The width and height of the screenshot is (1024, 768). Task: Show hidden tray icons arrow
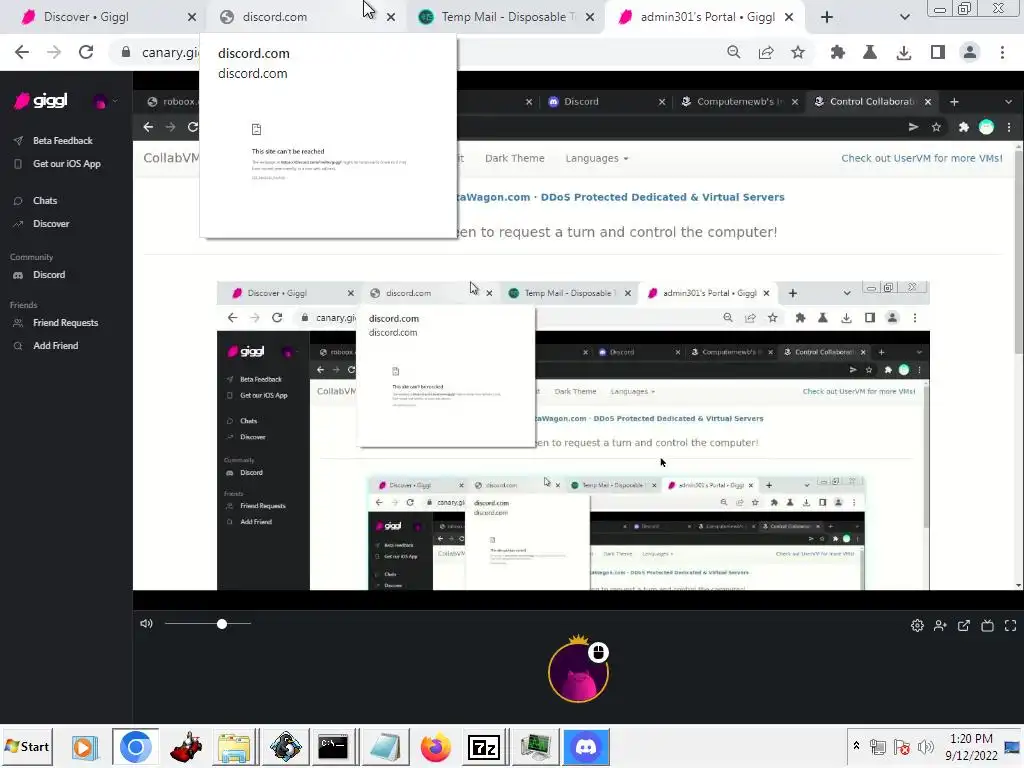click(x=856, y=746)
